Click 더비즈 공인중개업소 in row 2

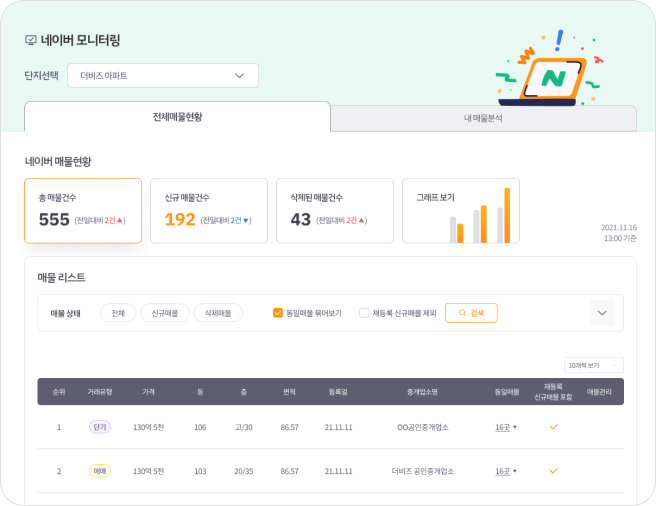tap(423, 471)
